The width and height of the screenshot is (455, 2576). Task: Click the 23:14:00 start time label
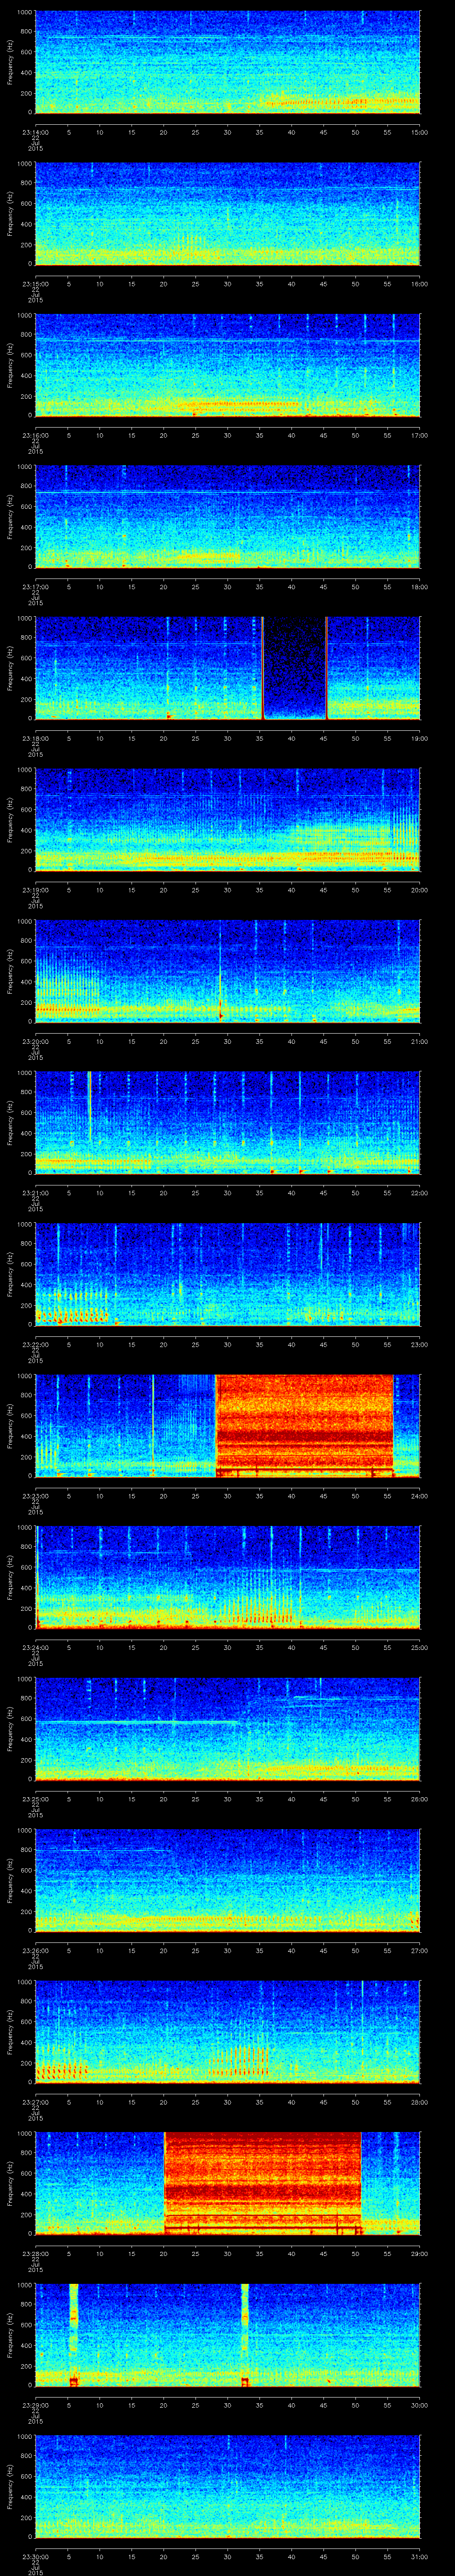[36, 132]
